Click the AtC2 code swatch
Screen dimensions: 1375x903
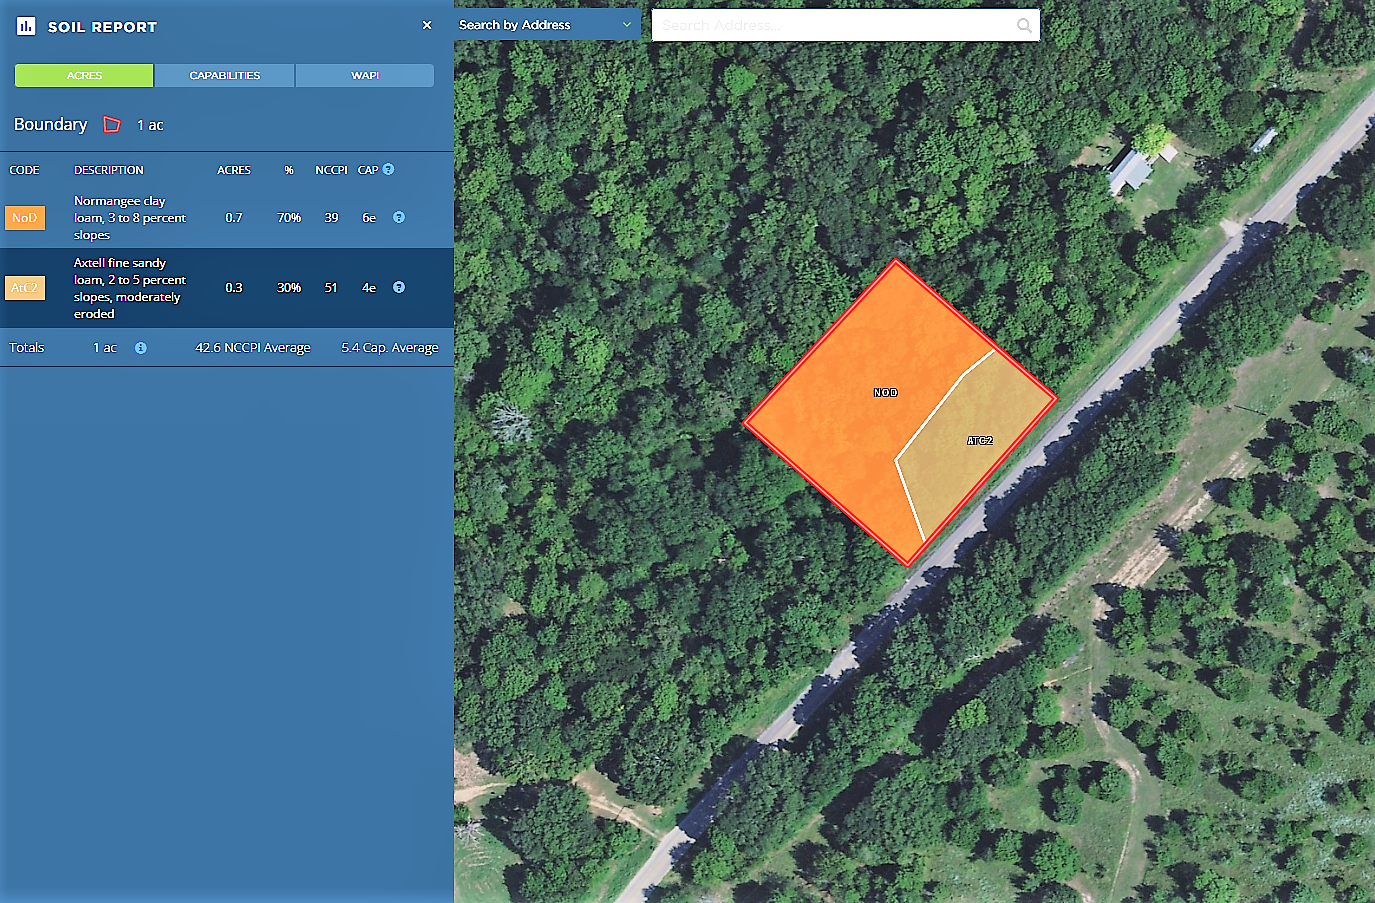25,288
